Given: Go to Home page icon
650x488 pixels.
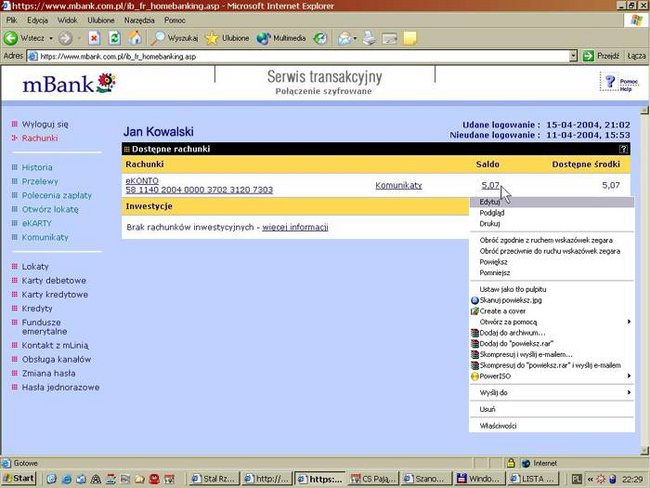Looking at the screenshot, I should 134,38.
